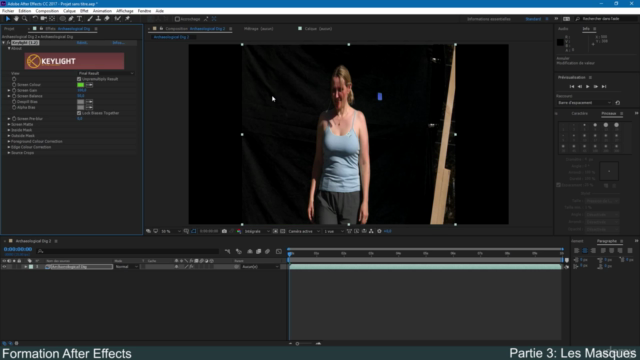Open the 50 % magnification dropdown
Screen dimensions: 640x360
(171, 231)
